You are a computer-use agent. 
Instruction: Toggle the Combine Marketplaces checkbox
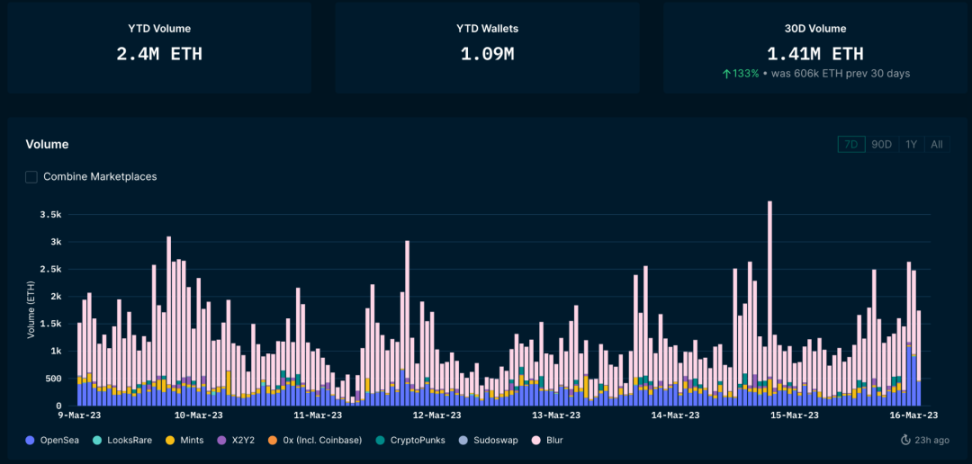32,177
